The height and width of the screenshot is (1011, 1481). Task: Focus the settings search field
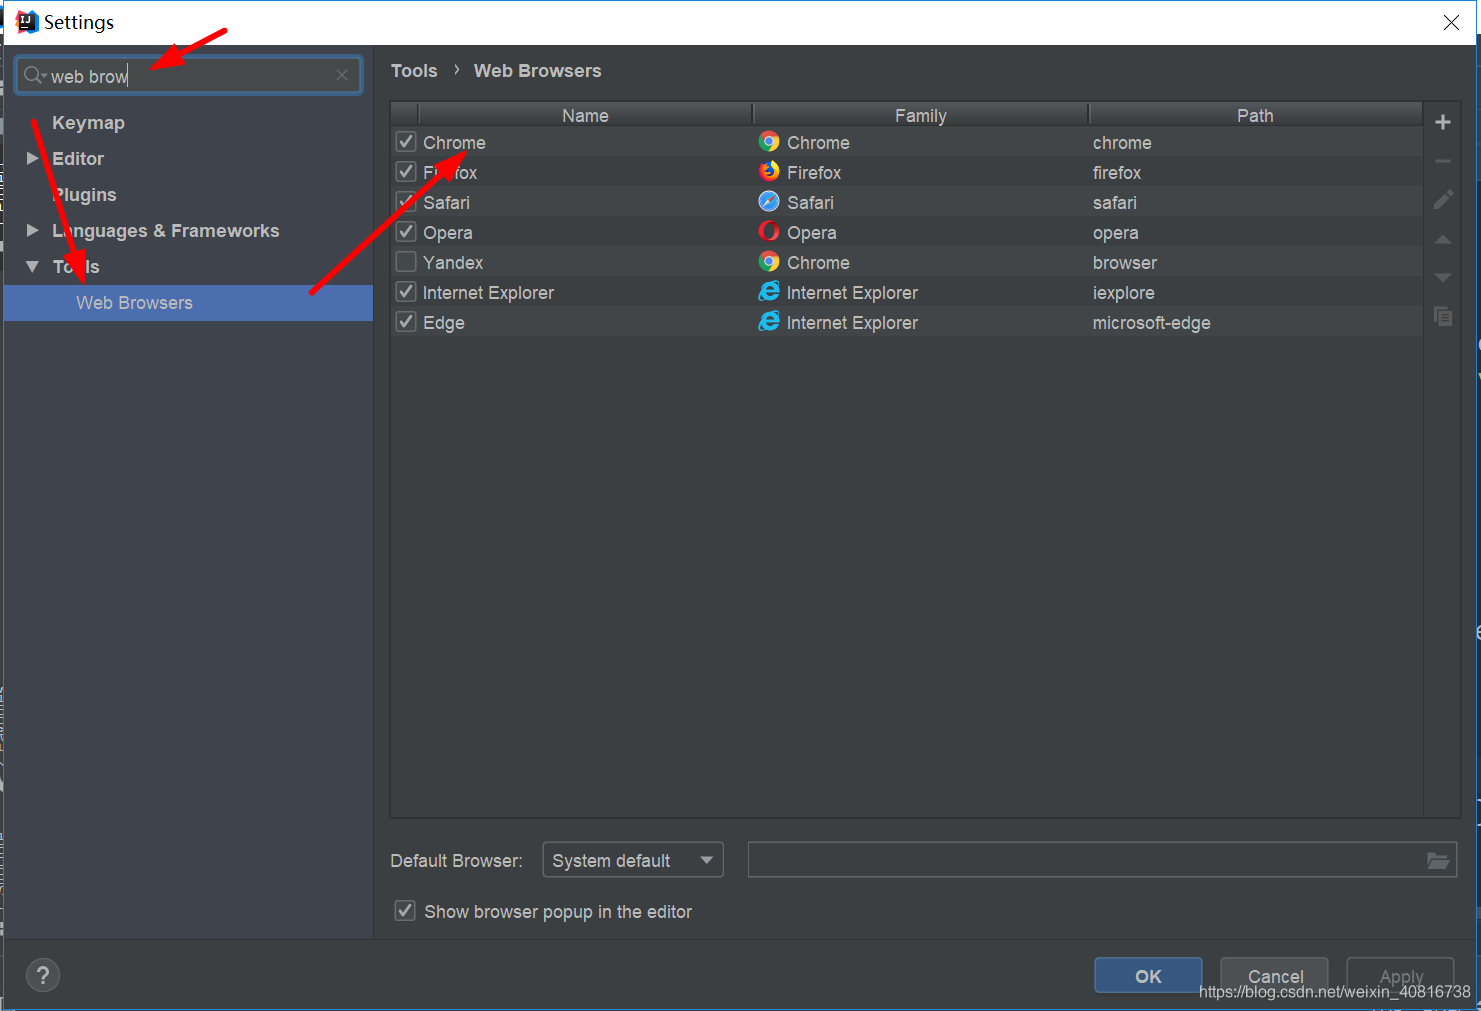pyautogui.click(x=190, y=75)
